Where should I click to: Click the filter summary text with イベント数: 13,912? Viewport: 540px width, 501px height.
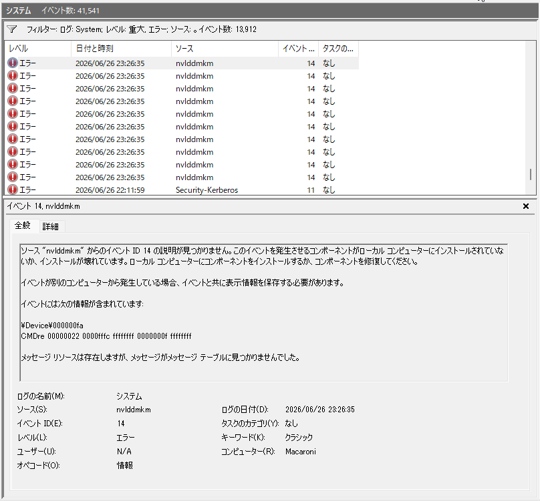coord(142,29)
